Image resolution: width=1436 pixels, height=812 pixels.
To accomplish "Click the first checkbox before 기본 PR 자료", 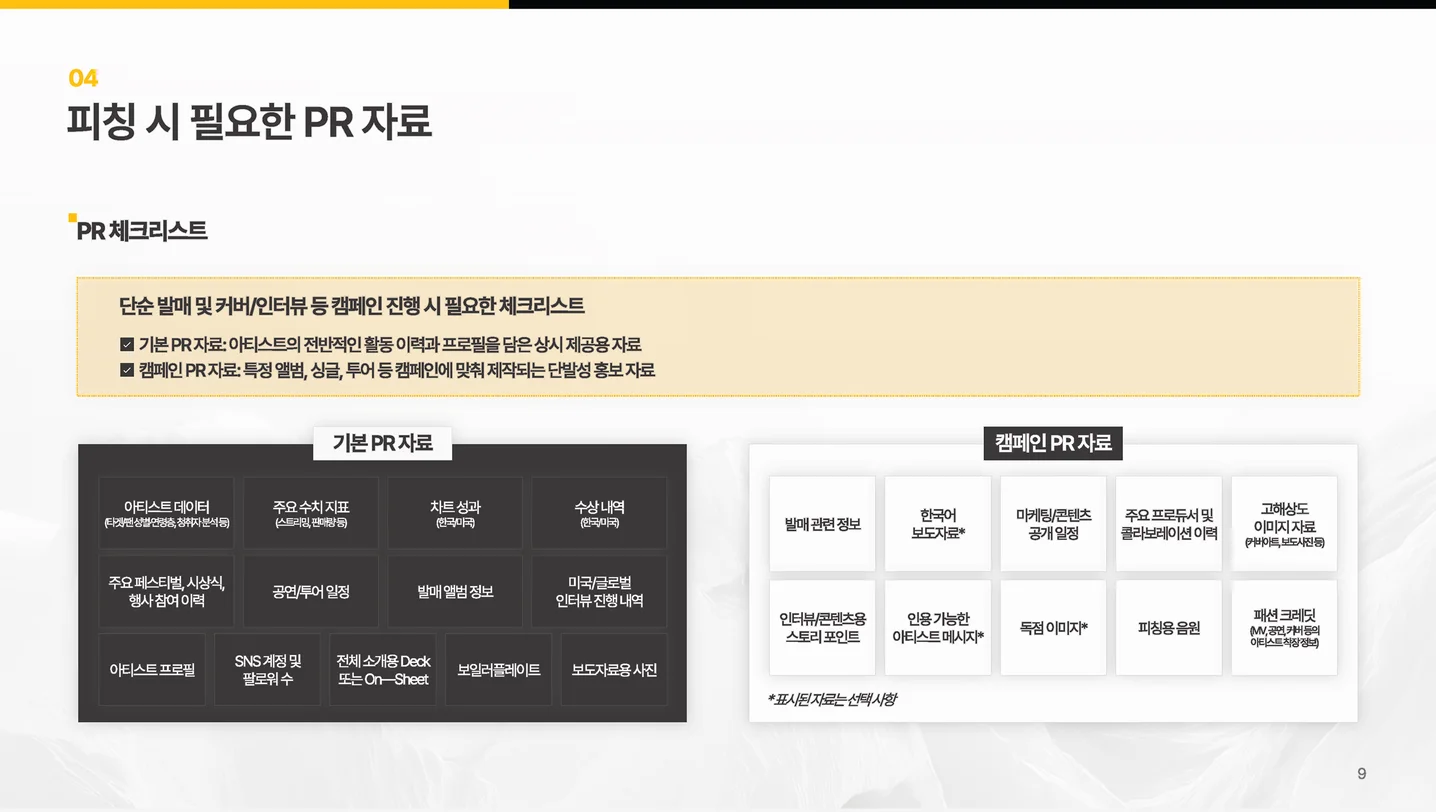I will 127,345.
